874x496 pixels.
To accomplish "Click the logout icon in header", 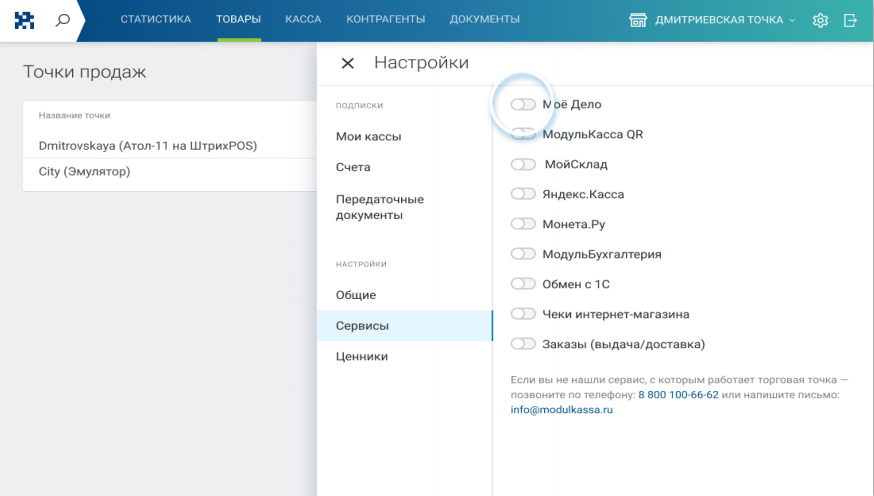I will (850, 20).
